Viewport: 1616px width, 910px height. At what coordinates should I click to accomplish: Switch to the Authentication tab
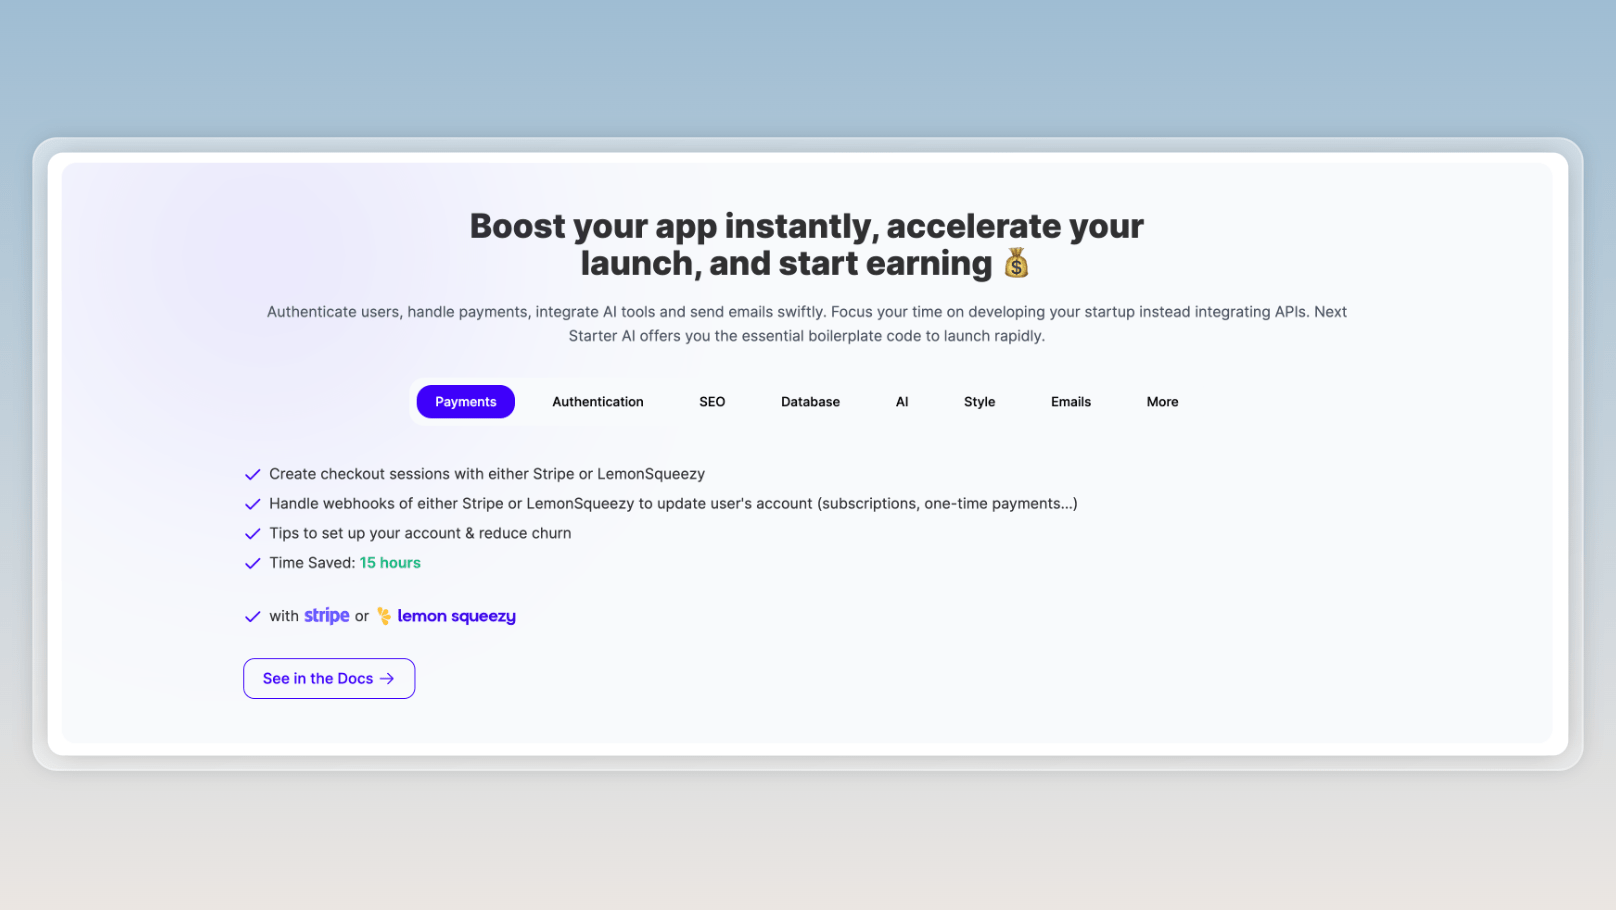pyautogui.click(x=598, y=402)
